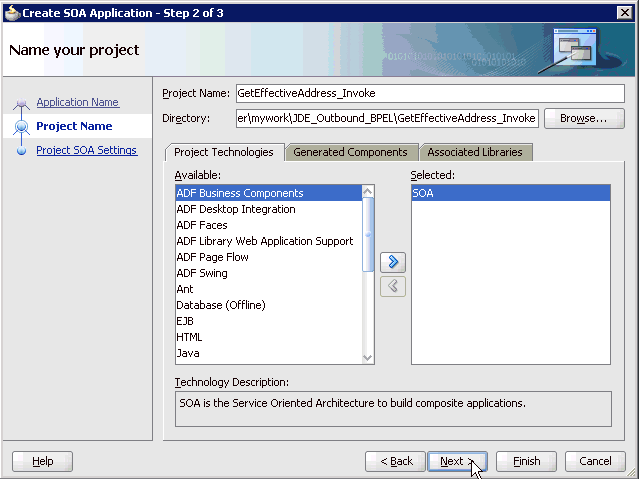
Task: Select the Project Name step
Action: [x=74, y=126]
